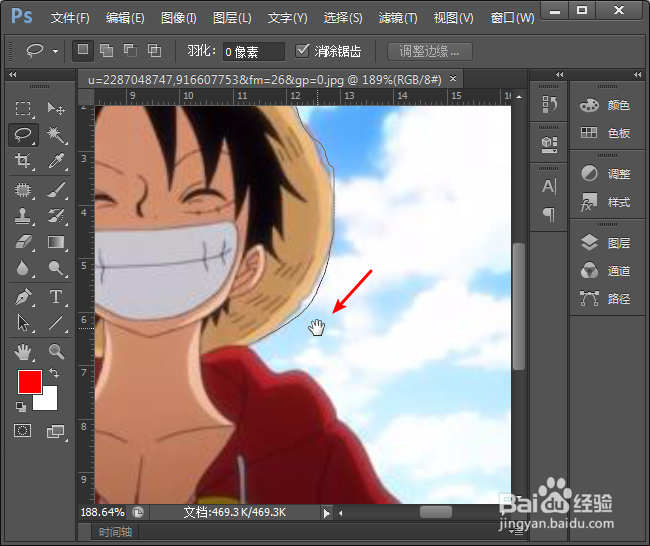
Task: Open History panel icon
Action: 549,104
